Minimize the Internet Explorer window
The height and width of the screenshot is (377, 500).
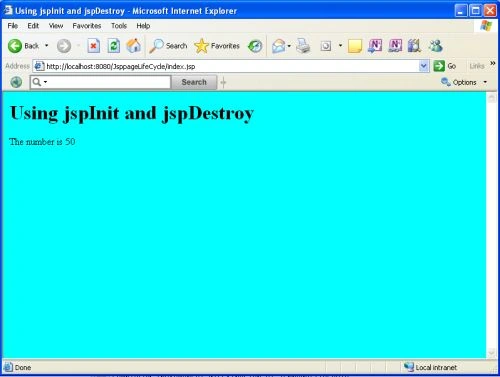[x=461, y=11]
